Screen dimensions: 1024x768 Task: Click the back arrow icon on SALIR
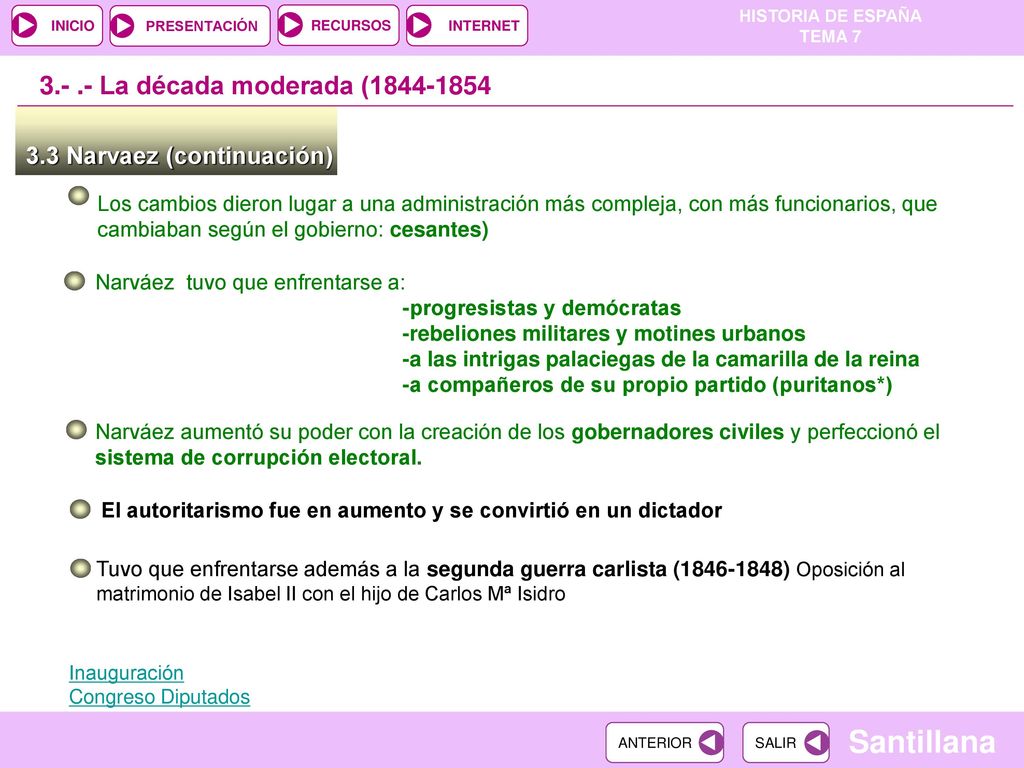pyautogui.click(x=816, y=743)
